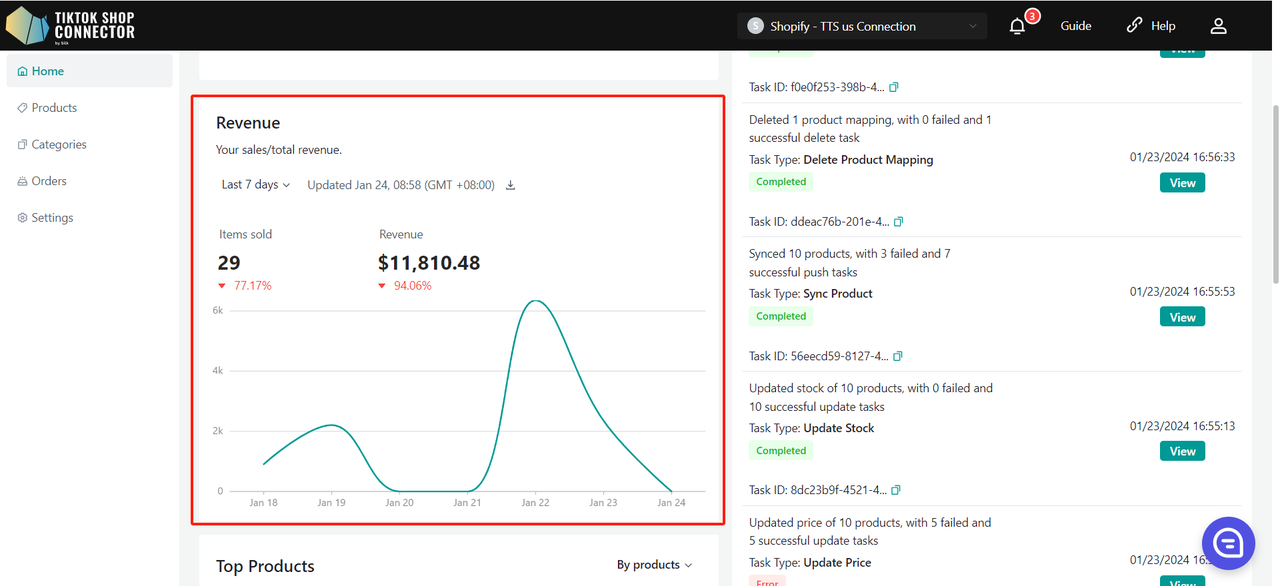
Task: Go to Products in the sidebar
Action: click(54, 108)
